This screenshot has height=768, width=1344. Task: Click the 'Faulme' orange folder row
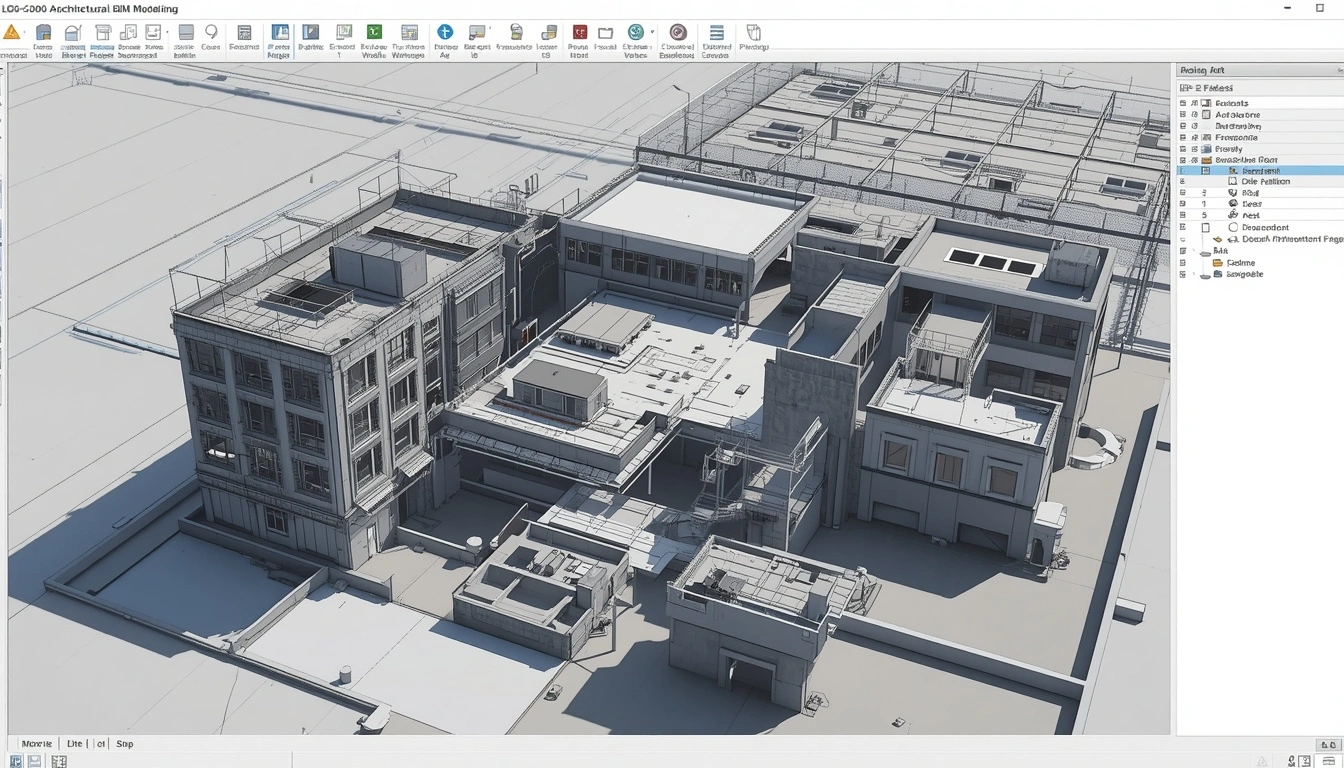click(1261, 263)
